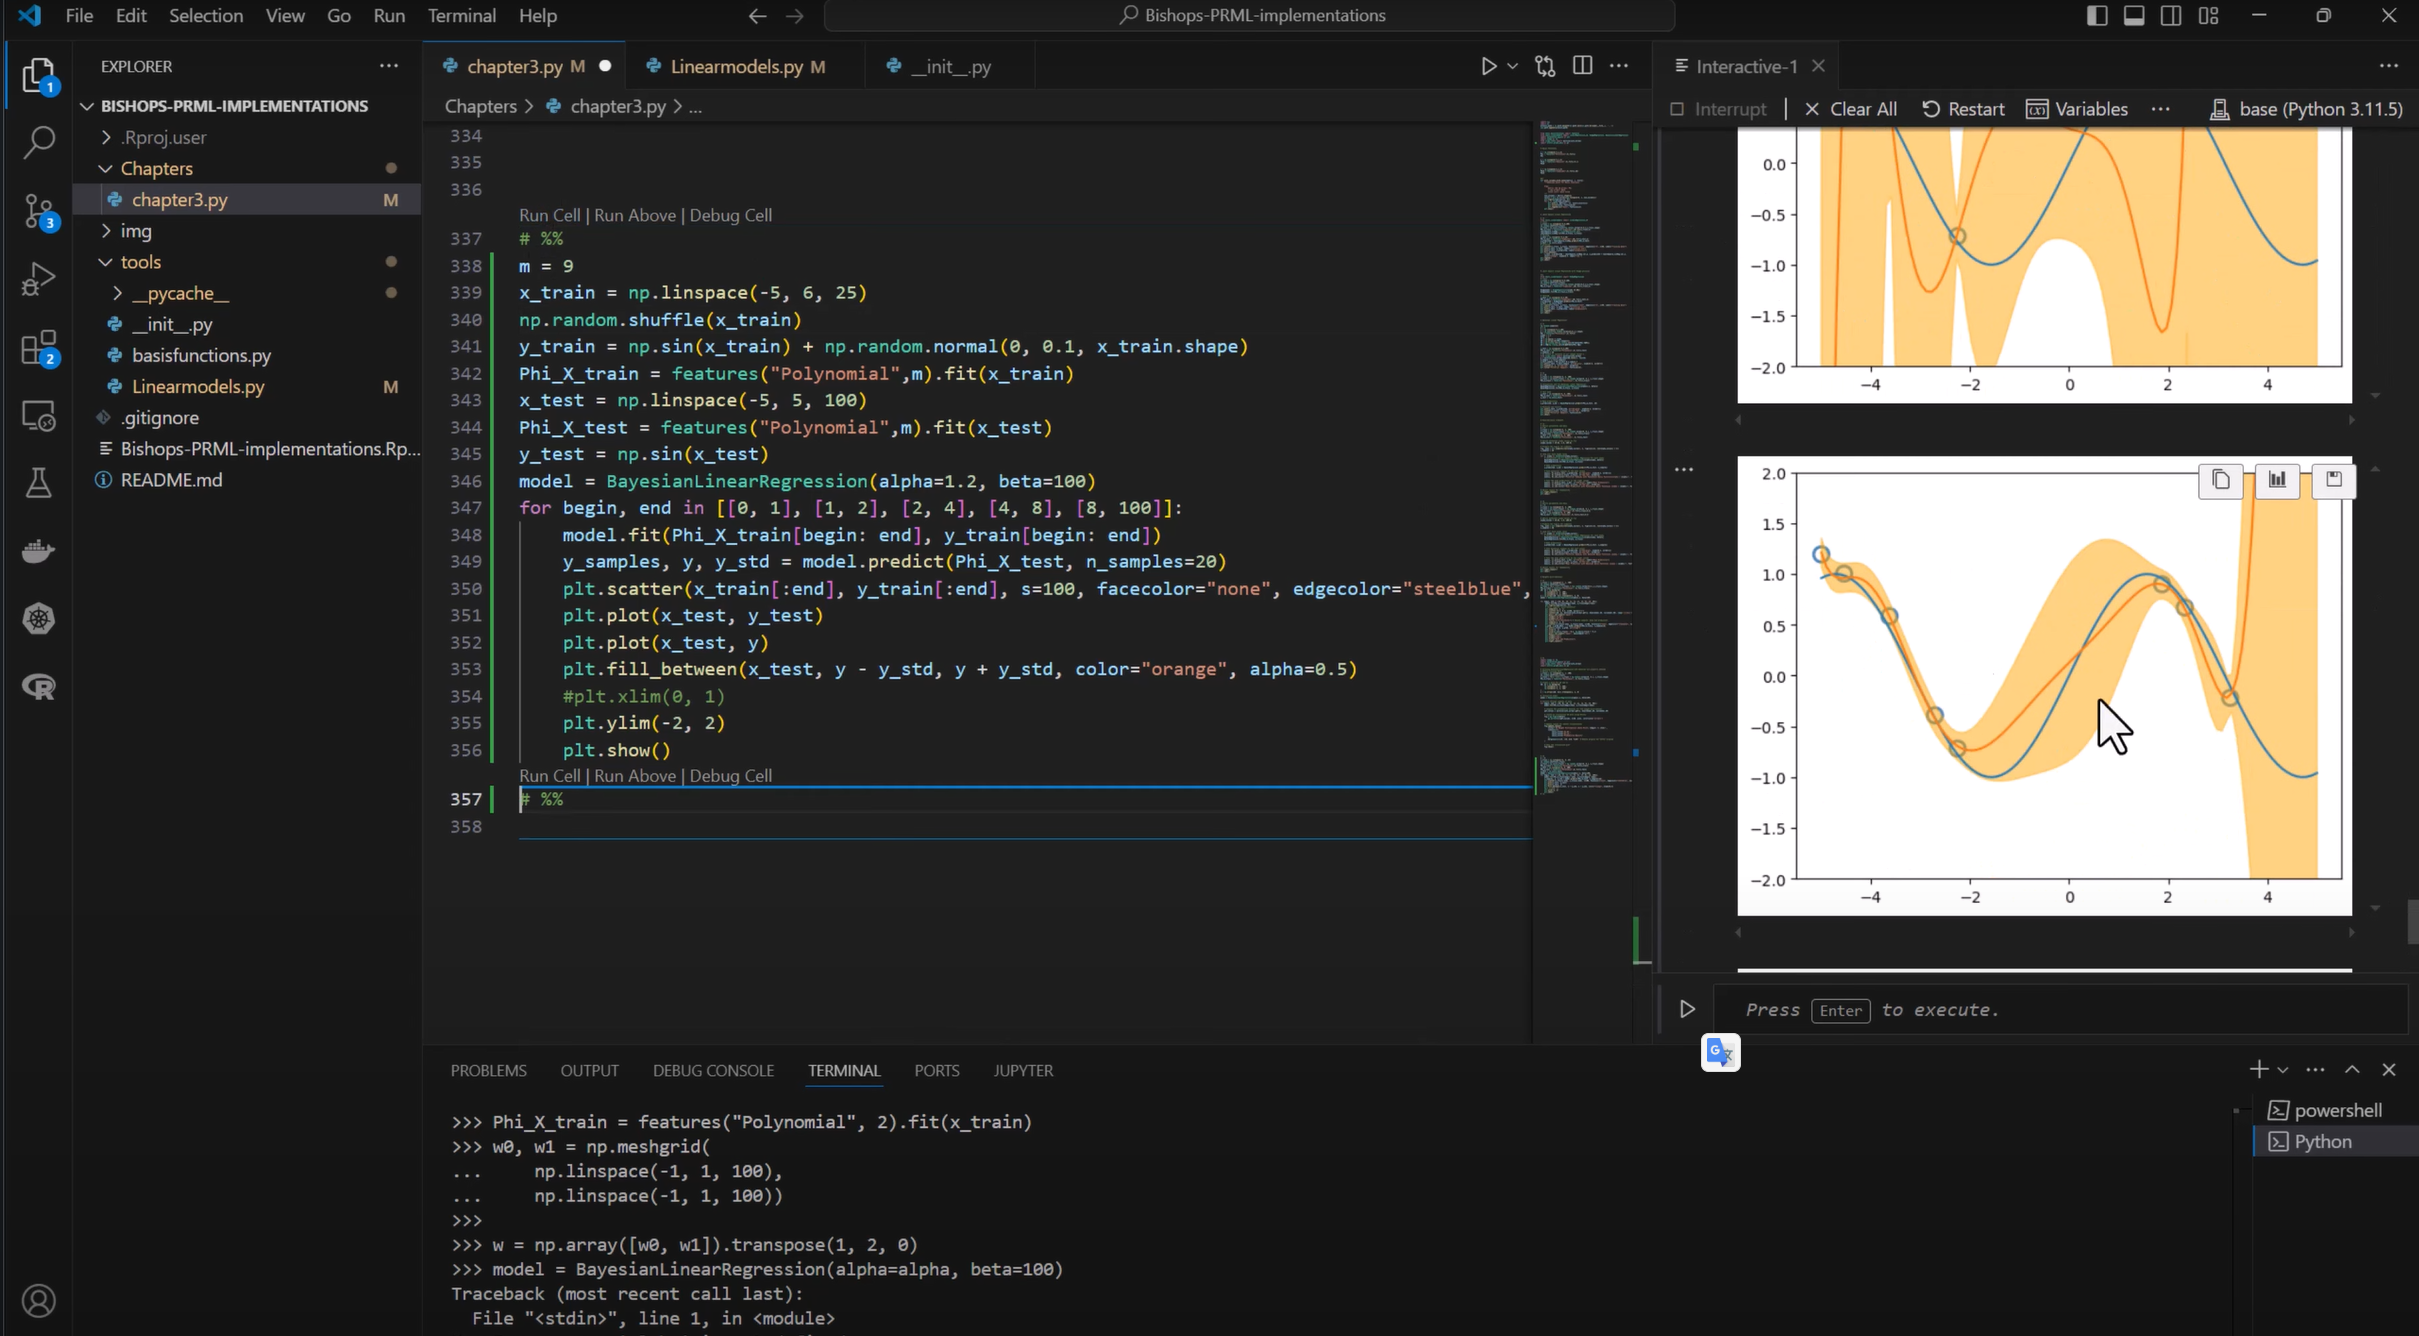Open the Testing beaker icon
This screenshot has width=2419, height=1336.
pyautogui.click(x=38, y=483)
